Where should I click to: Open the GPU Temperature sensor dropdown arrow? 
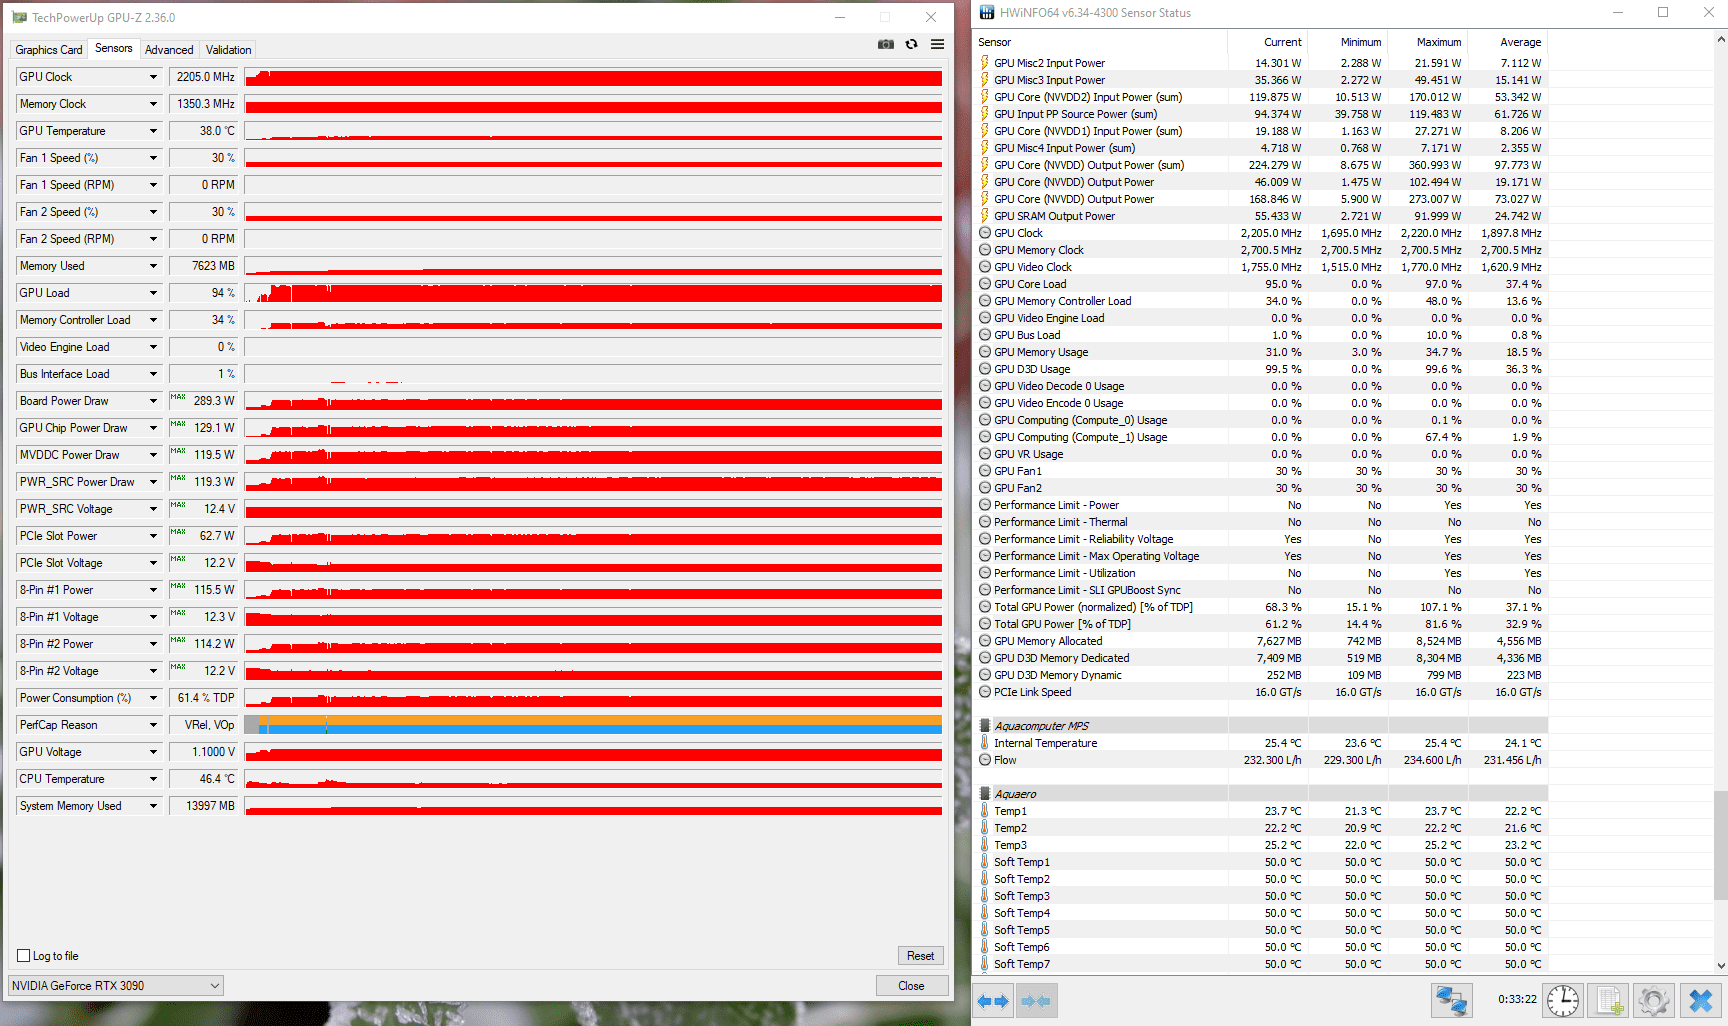[x=153, y=131]
